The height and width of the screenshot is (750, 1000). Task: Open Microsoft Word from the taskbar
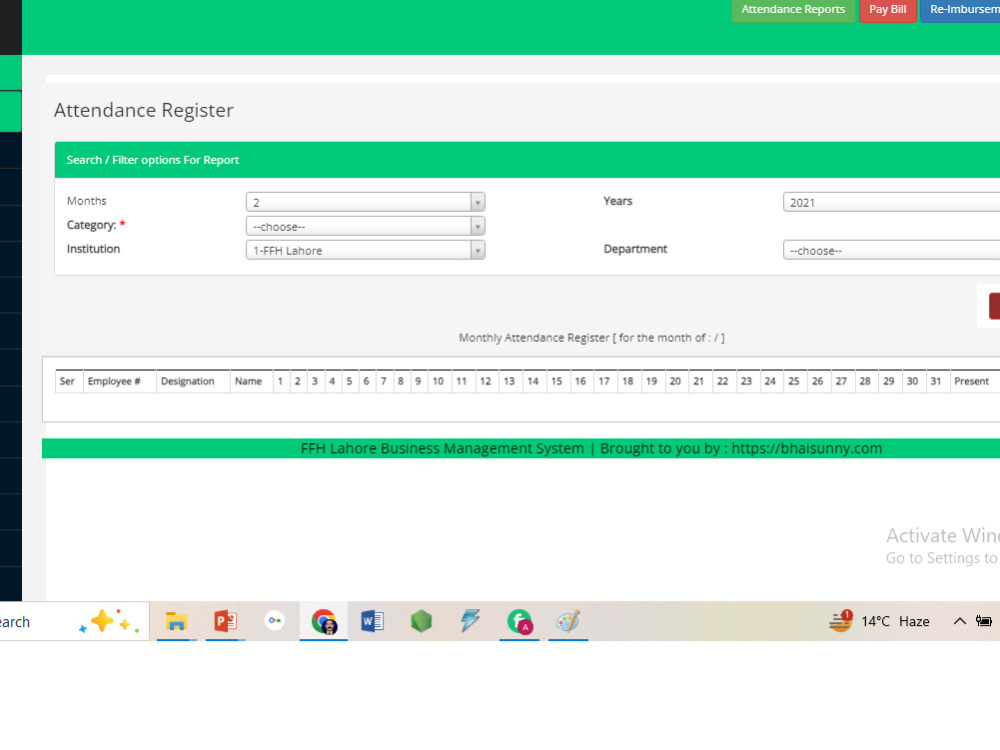click(x=372, y=621)
